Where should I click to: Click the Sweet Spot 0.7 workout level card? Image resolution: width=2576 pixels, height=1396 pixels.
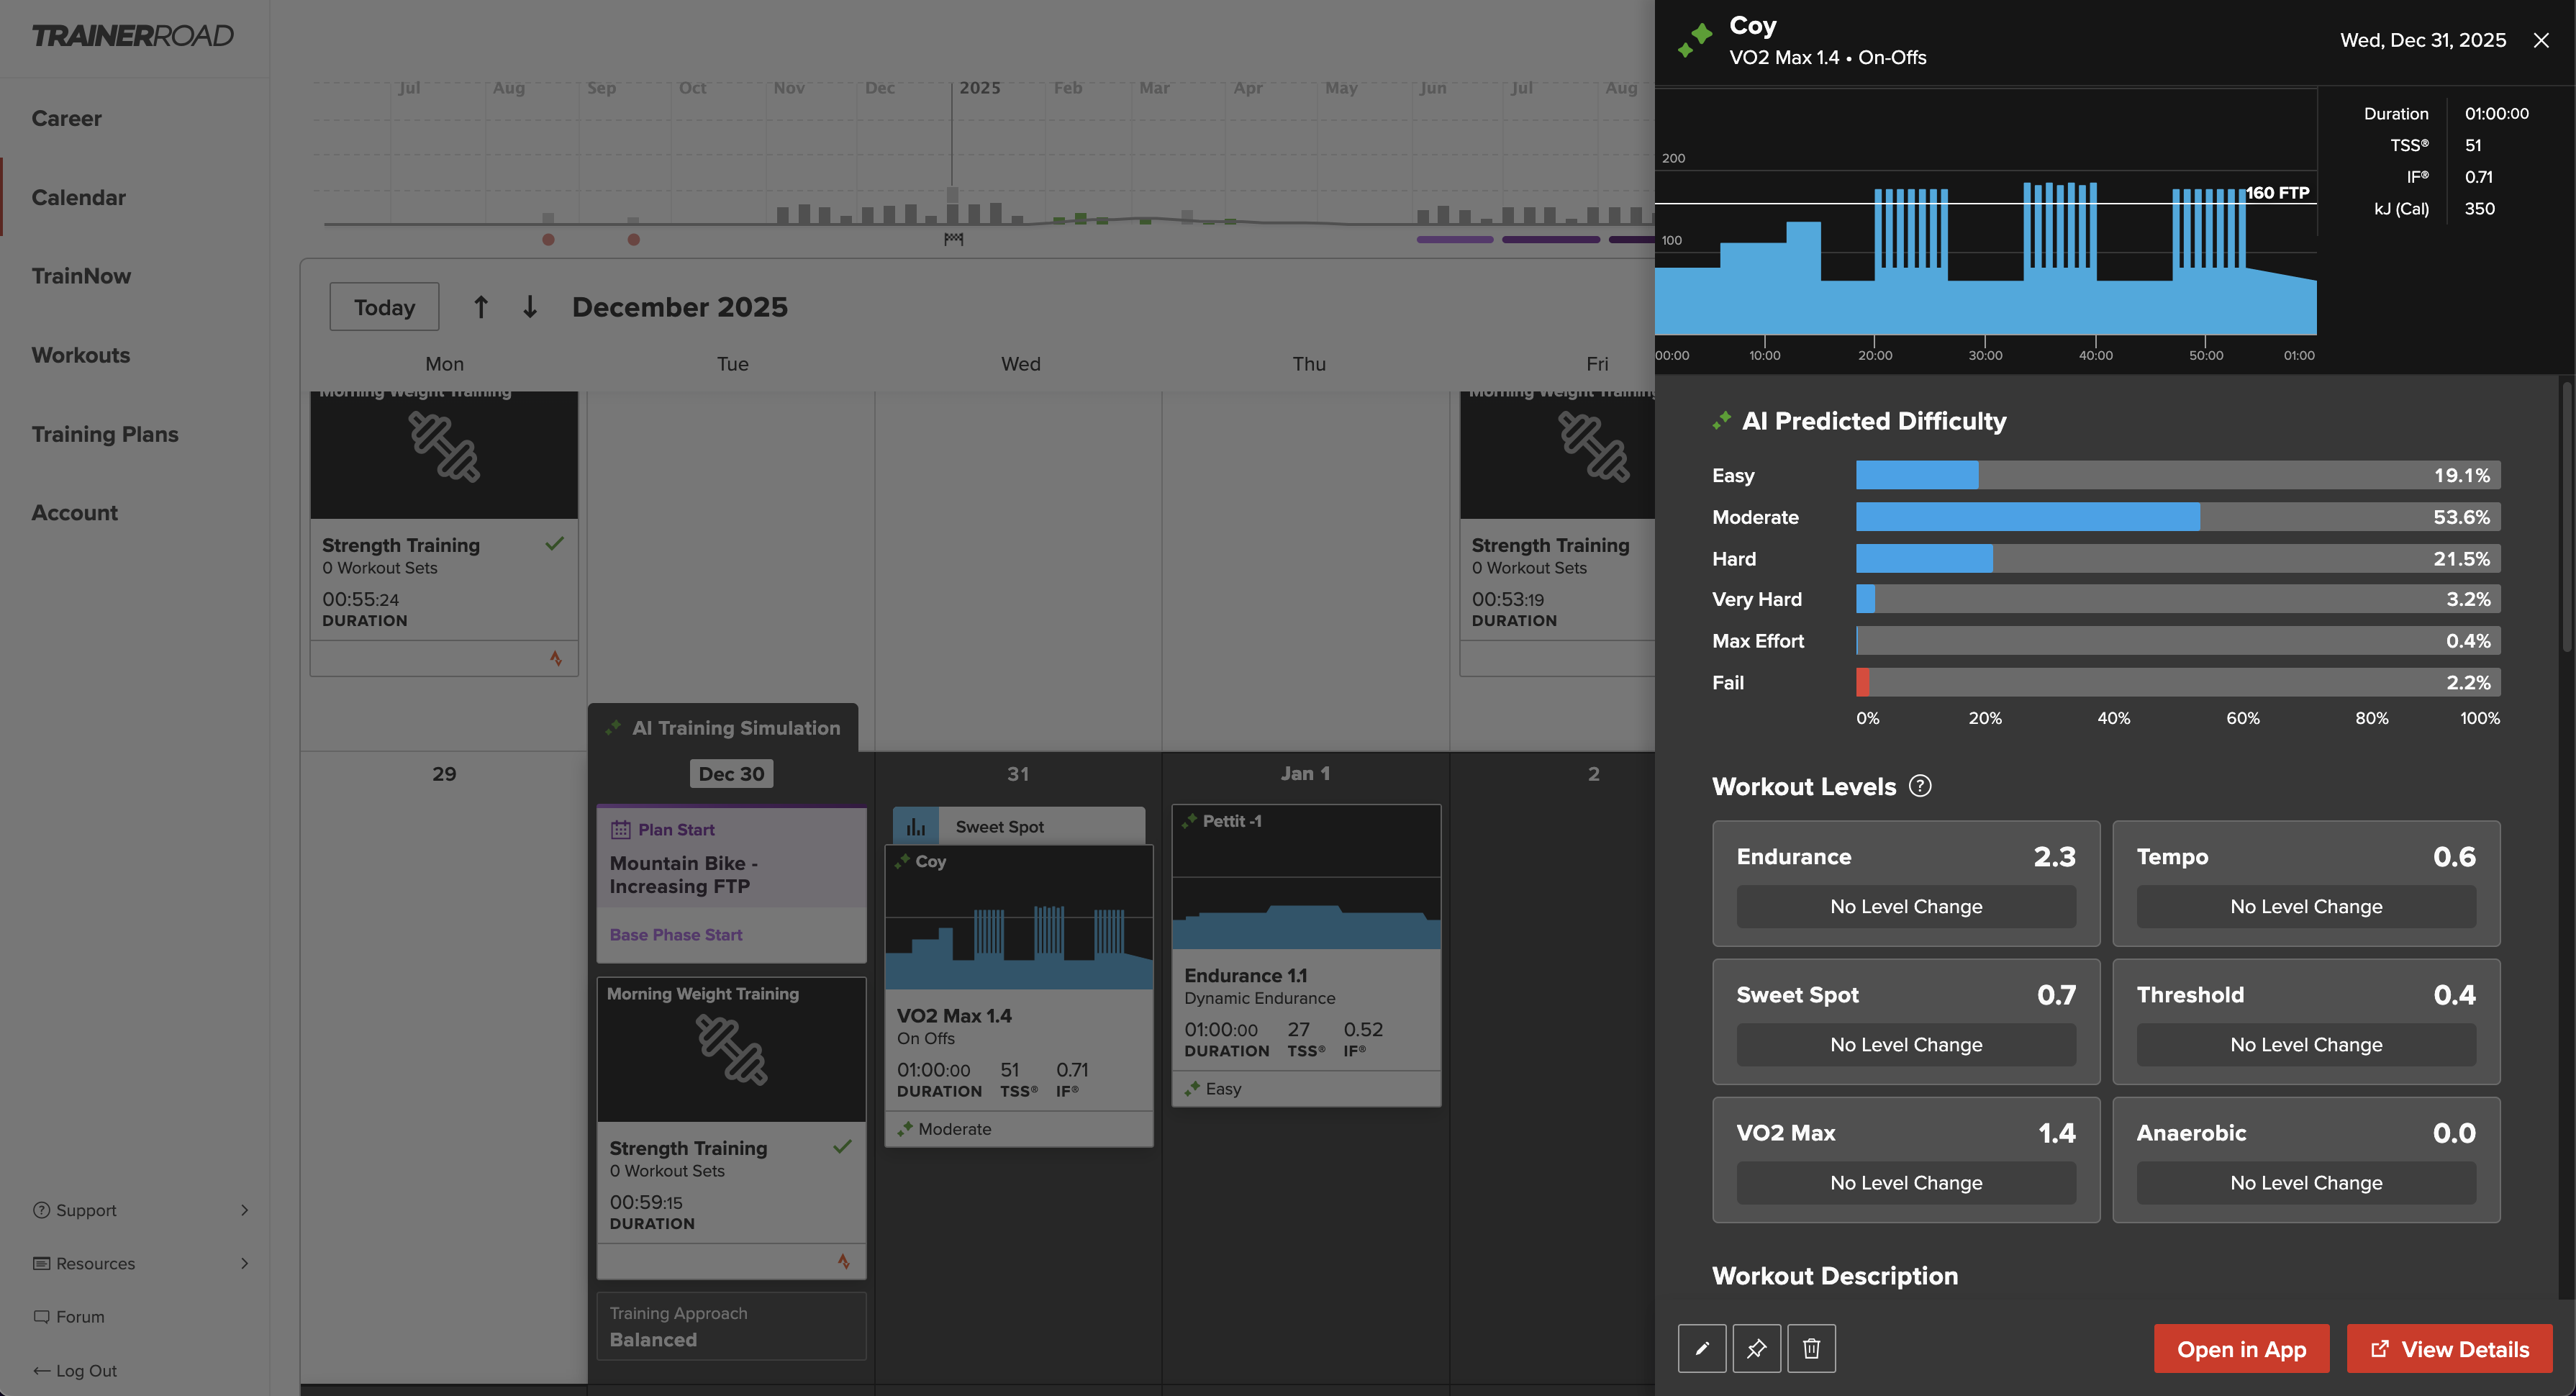point(1906,1022)
